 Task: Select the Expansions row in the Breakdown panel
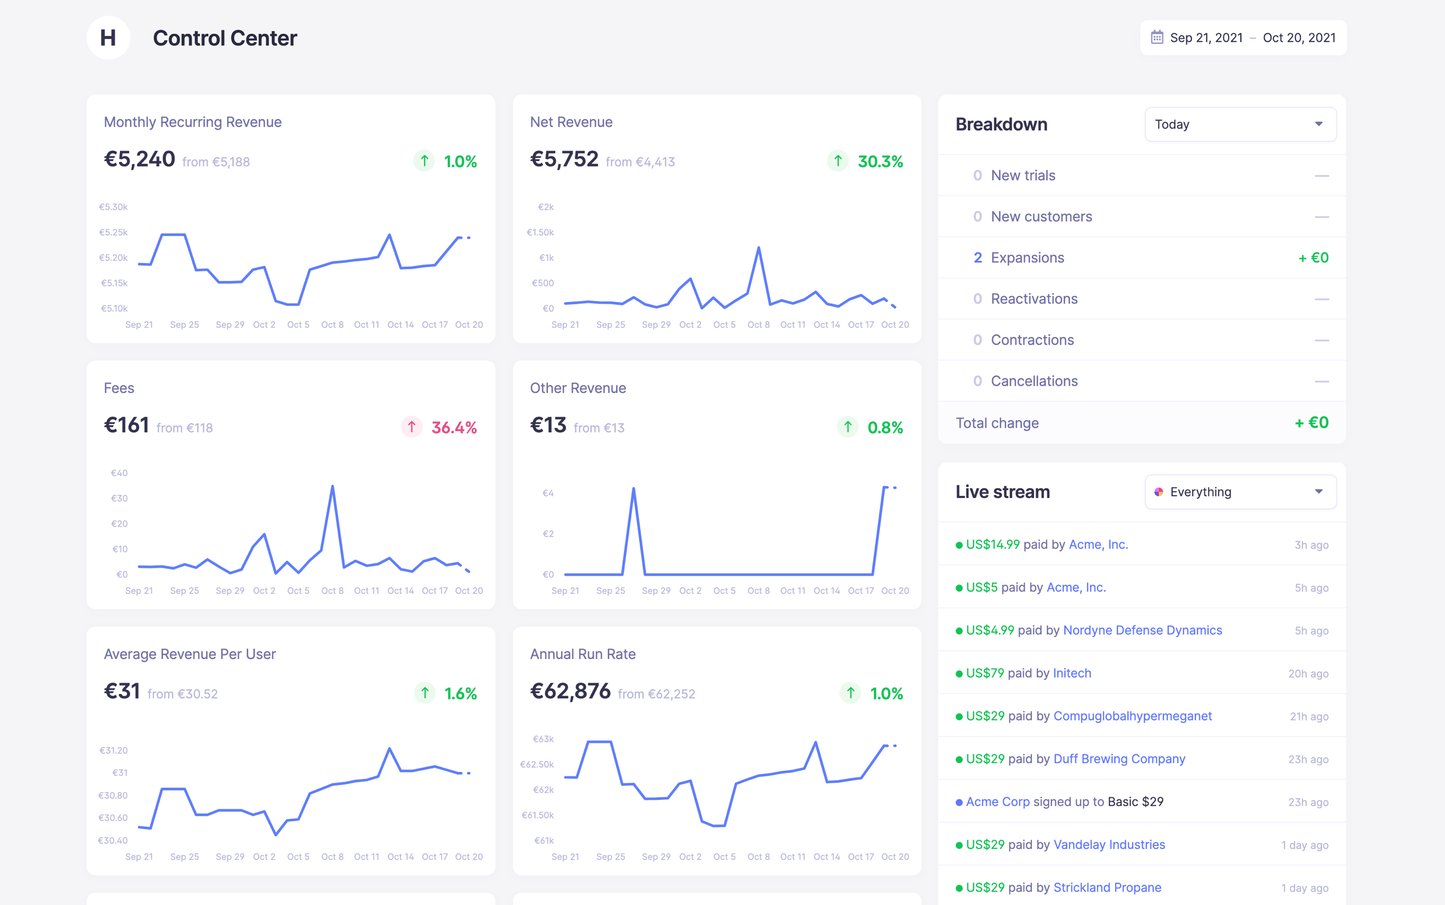point(1140,257)
